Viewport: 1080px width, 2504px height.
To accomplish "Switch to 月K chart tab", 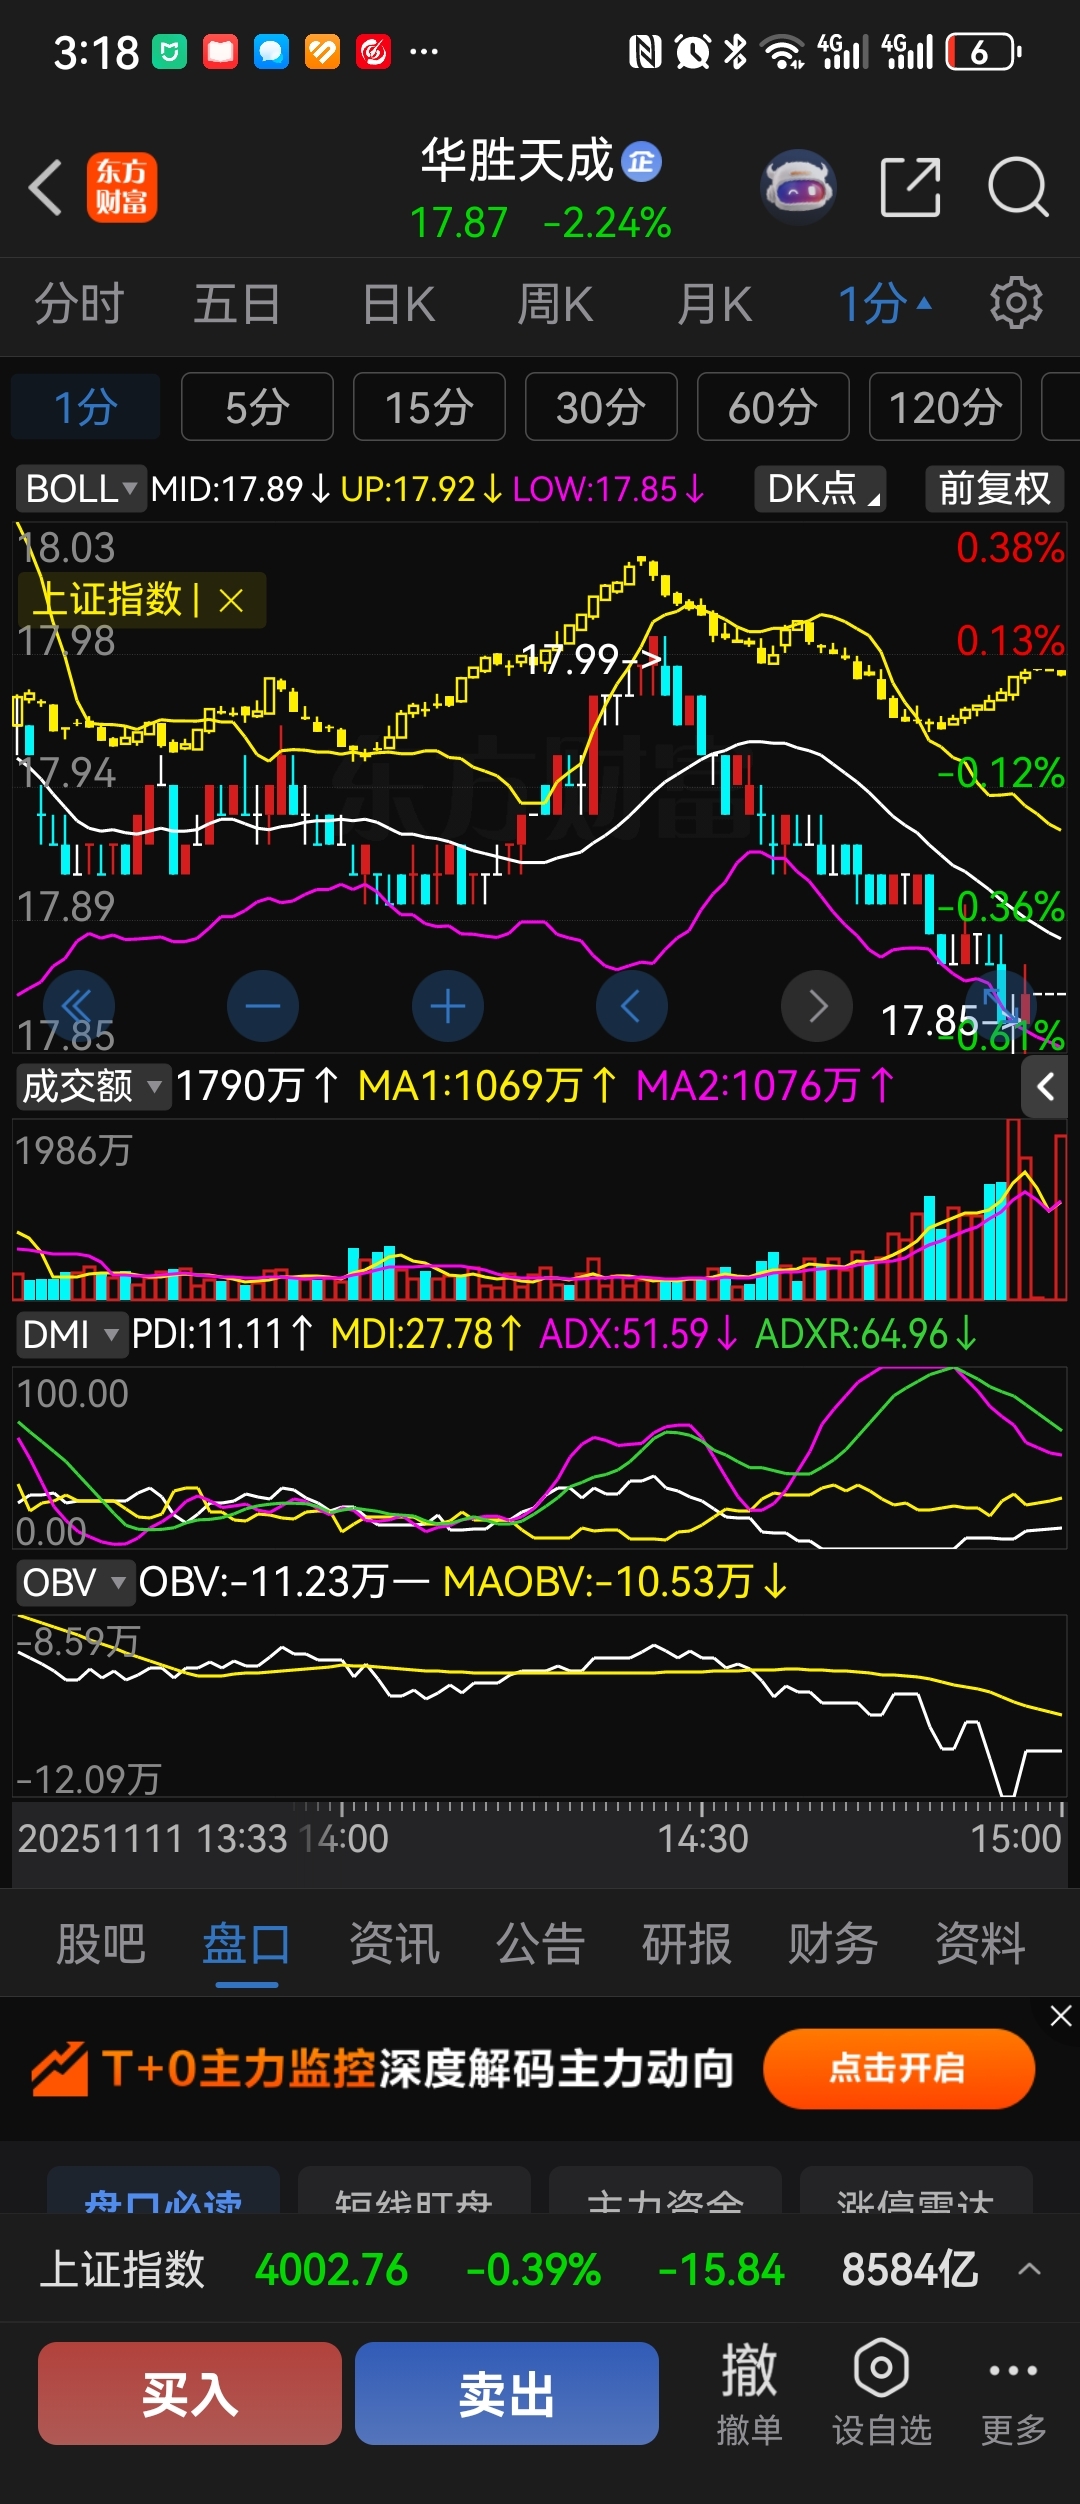I will (x=714, y=303).
